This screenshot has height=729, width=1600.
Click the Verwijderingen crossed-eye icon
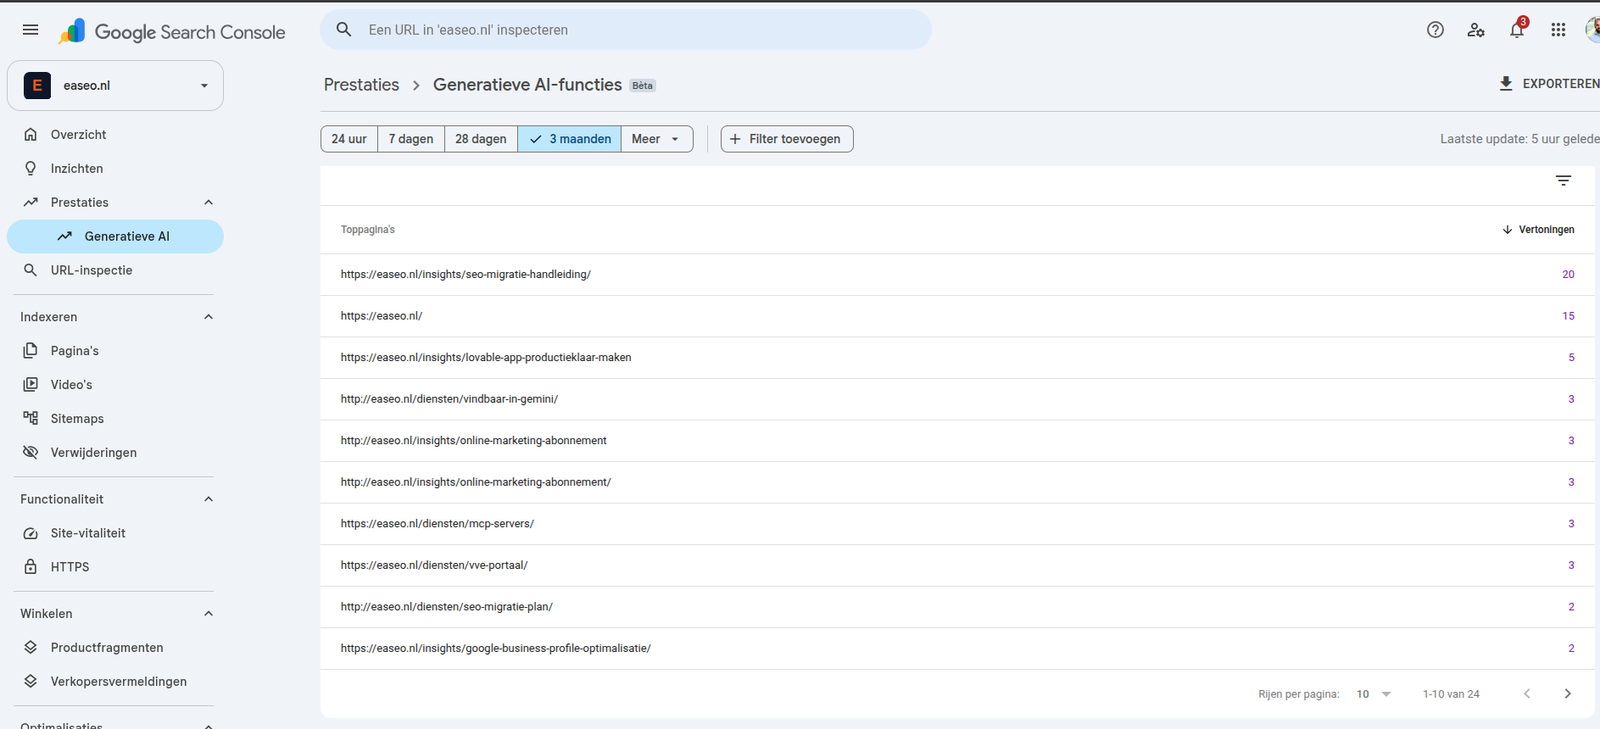31,452
